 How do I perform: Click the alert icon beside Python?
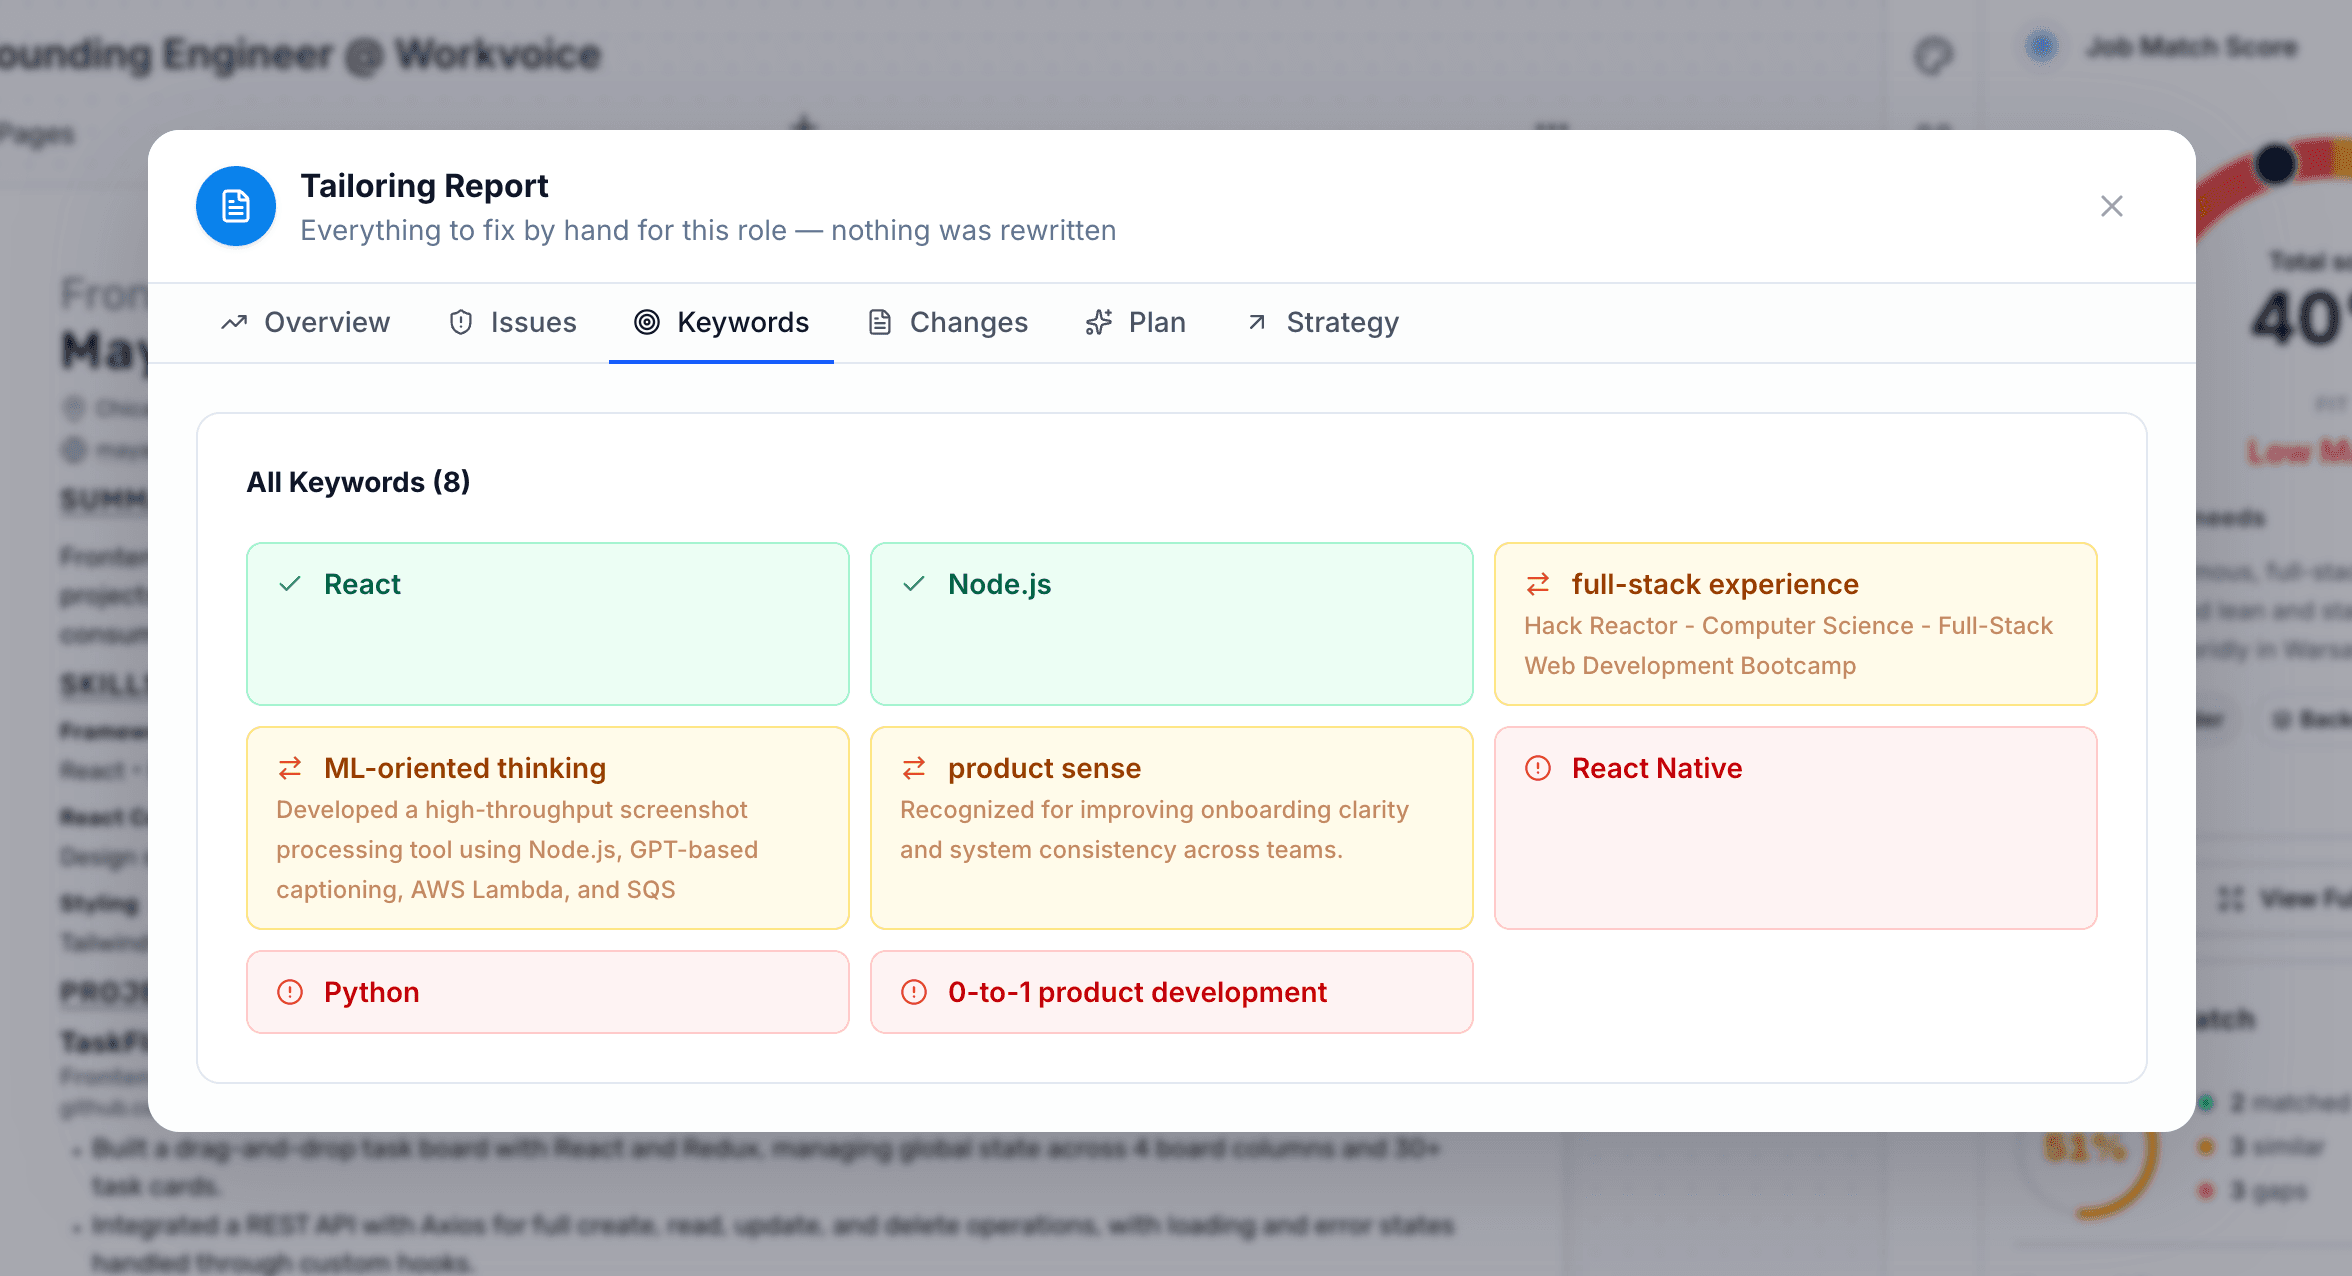coord(290,992)
